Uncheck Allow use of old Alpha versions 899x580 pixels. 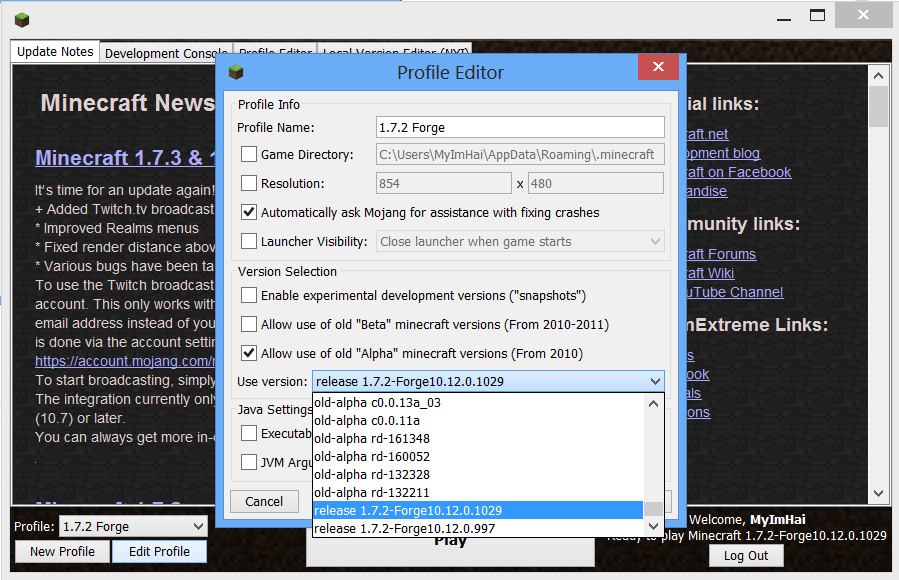pos(249,353)
